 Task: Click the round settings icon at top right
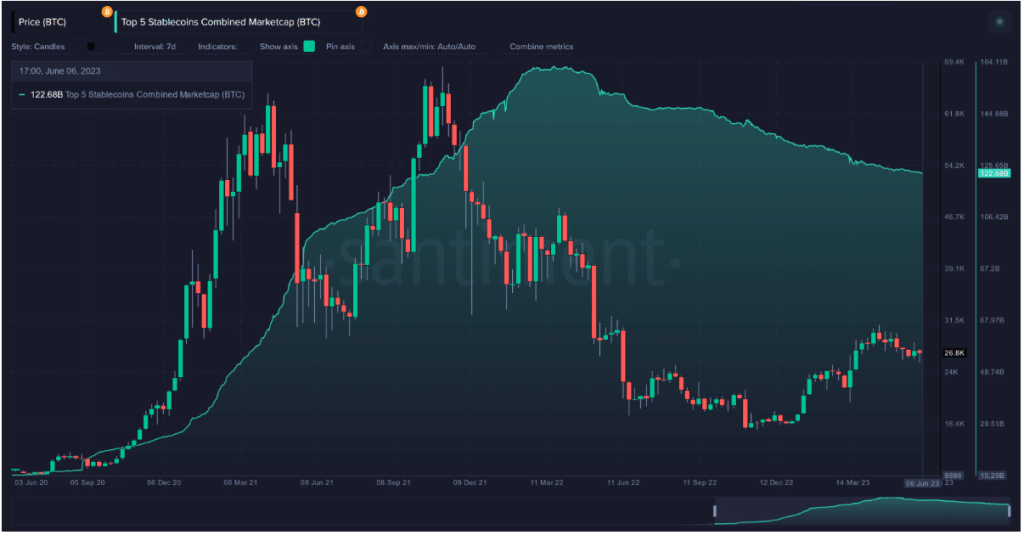point(999,22)
